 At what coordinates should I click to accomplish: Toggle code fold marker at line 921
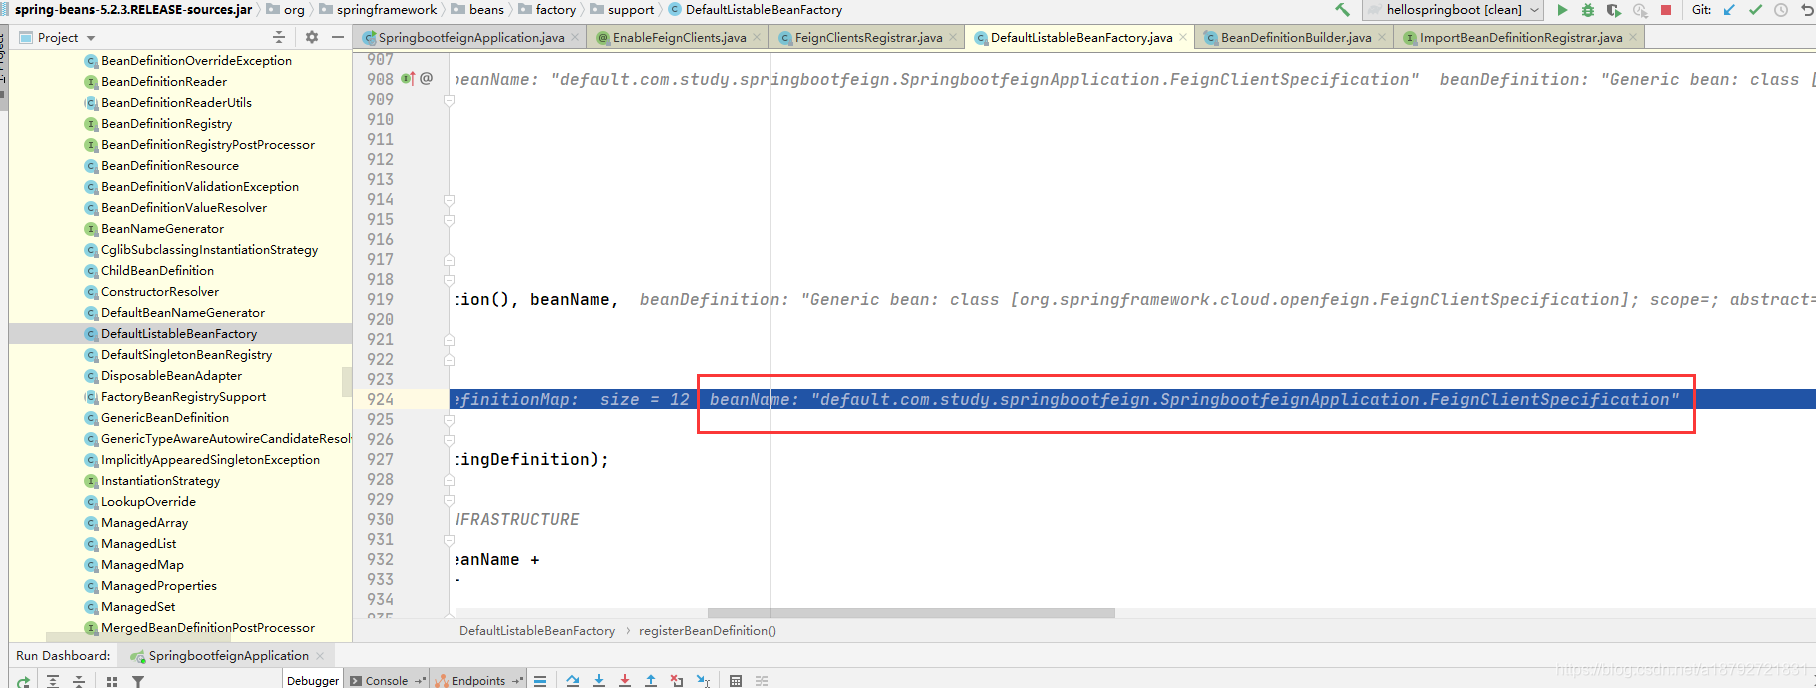pos(449,340)
